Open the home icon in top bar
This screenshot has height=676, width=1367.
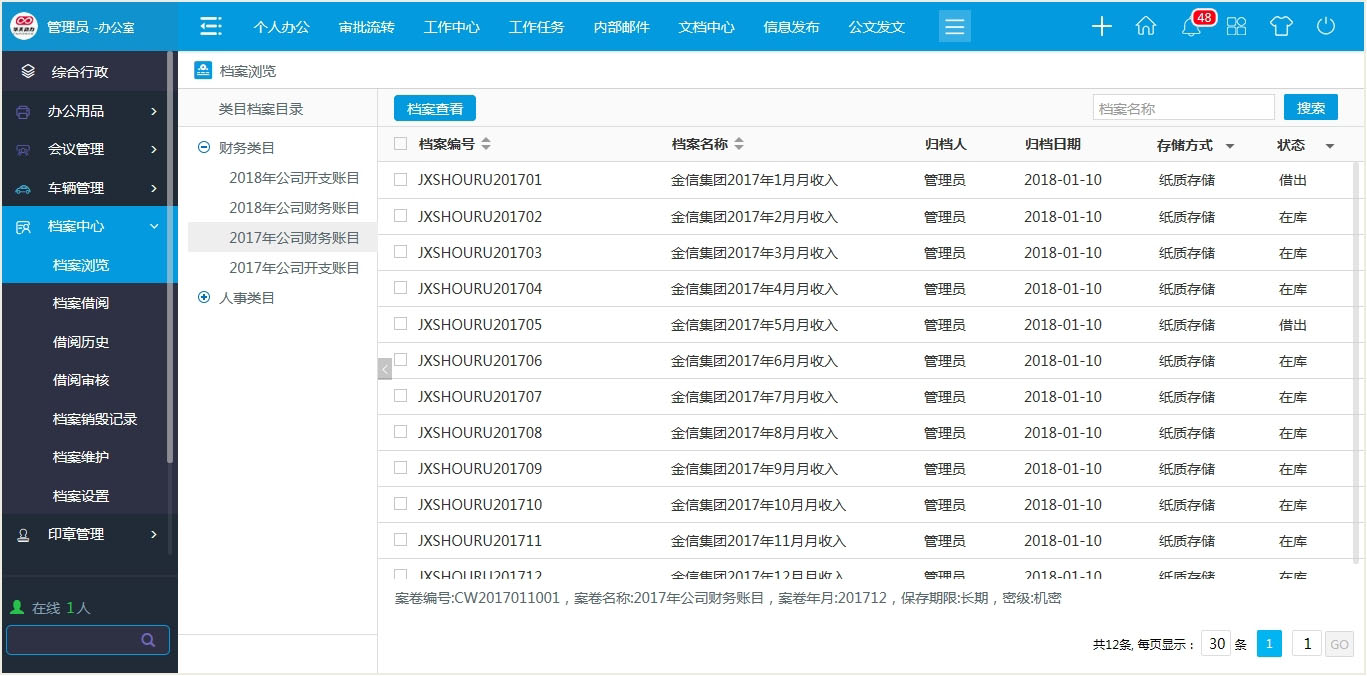tap(1146, 26)
